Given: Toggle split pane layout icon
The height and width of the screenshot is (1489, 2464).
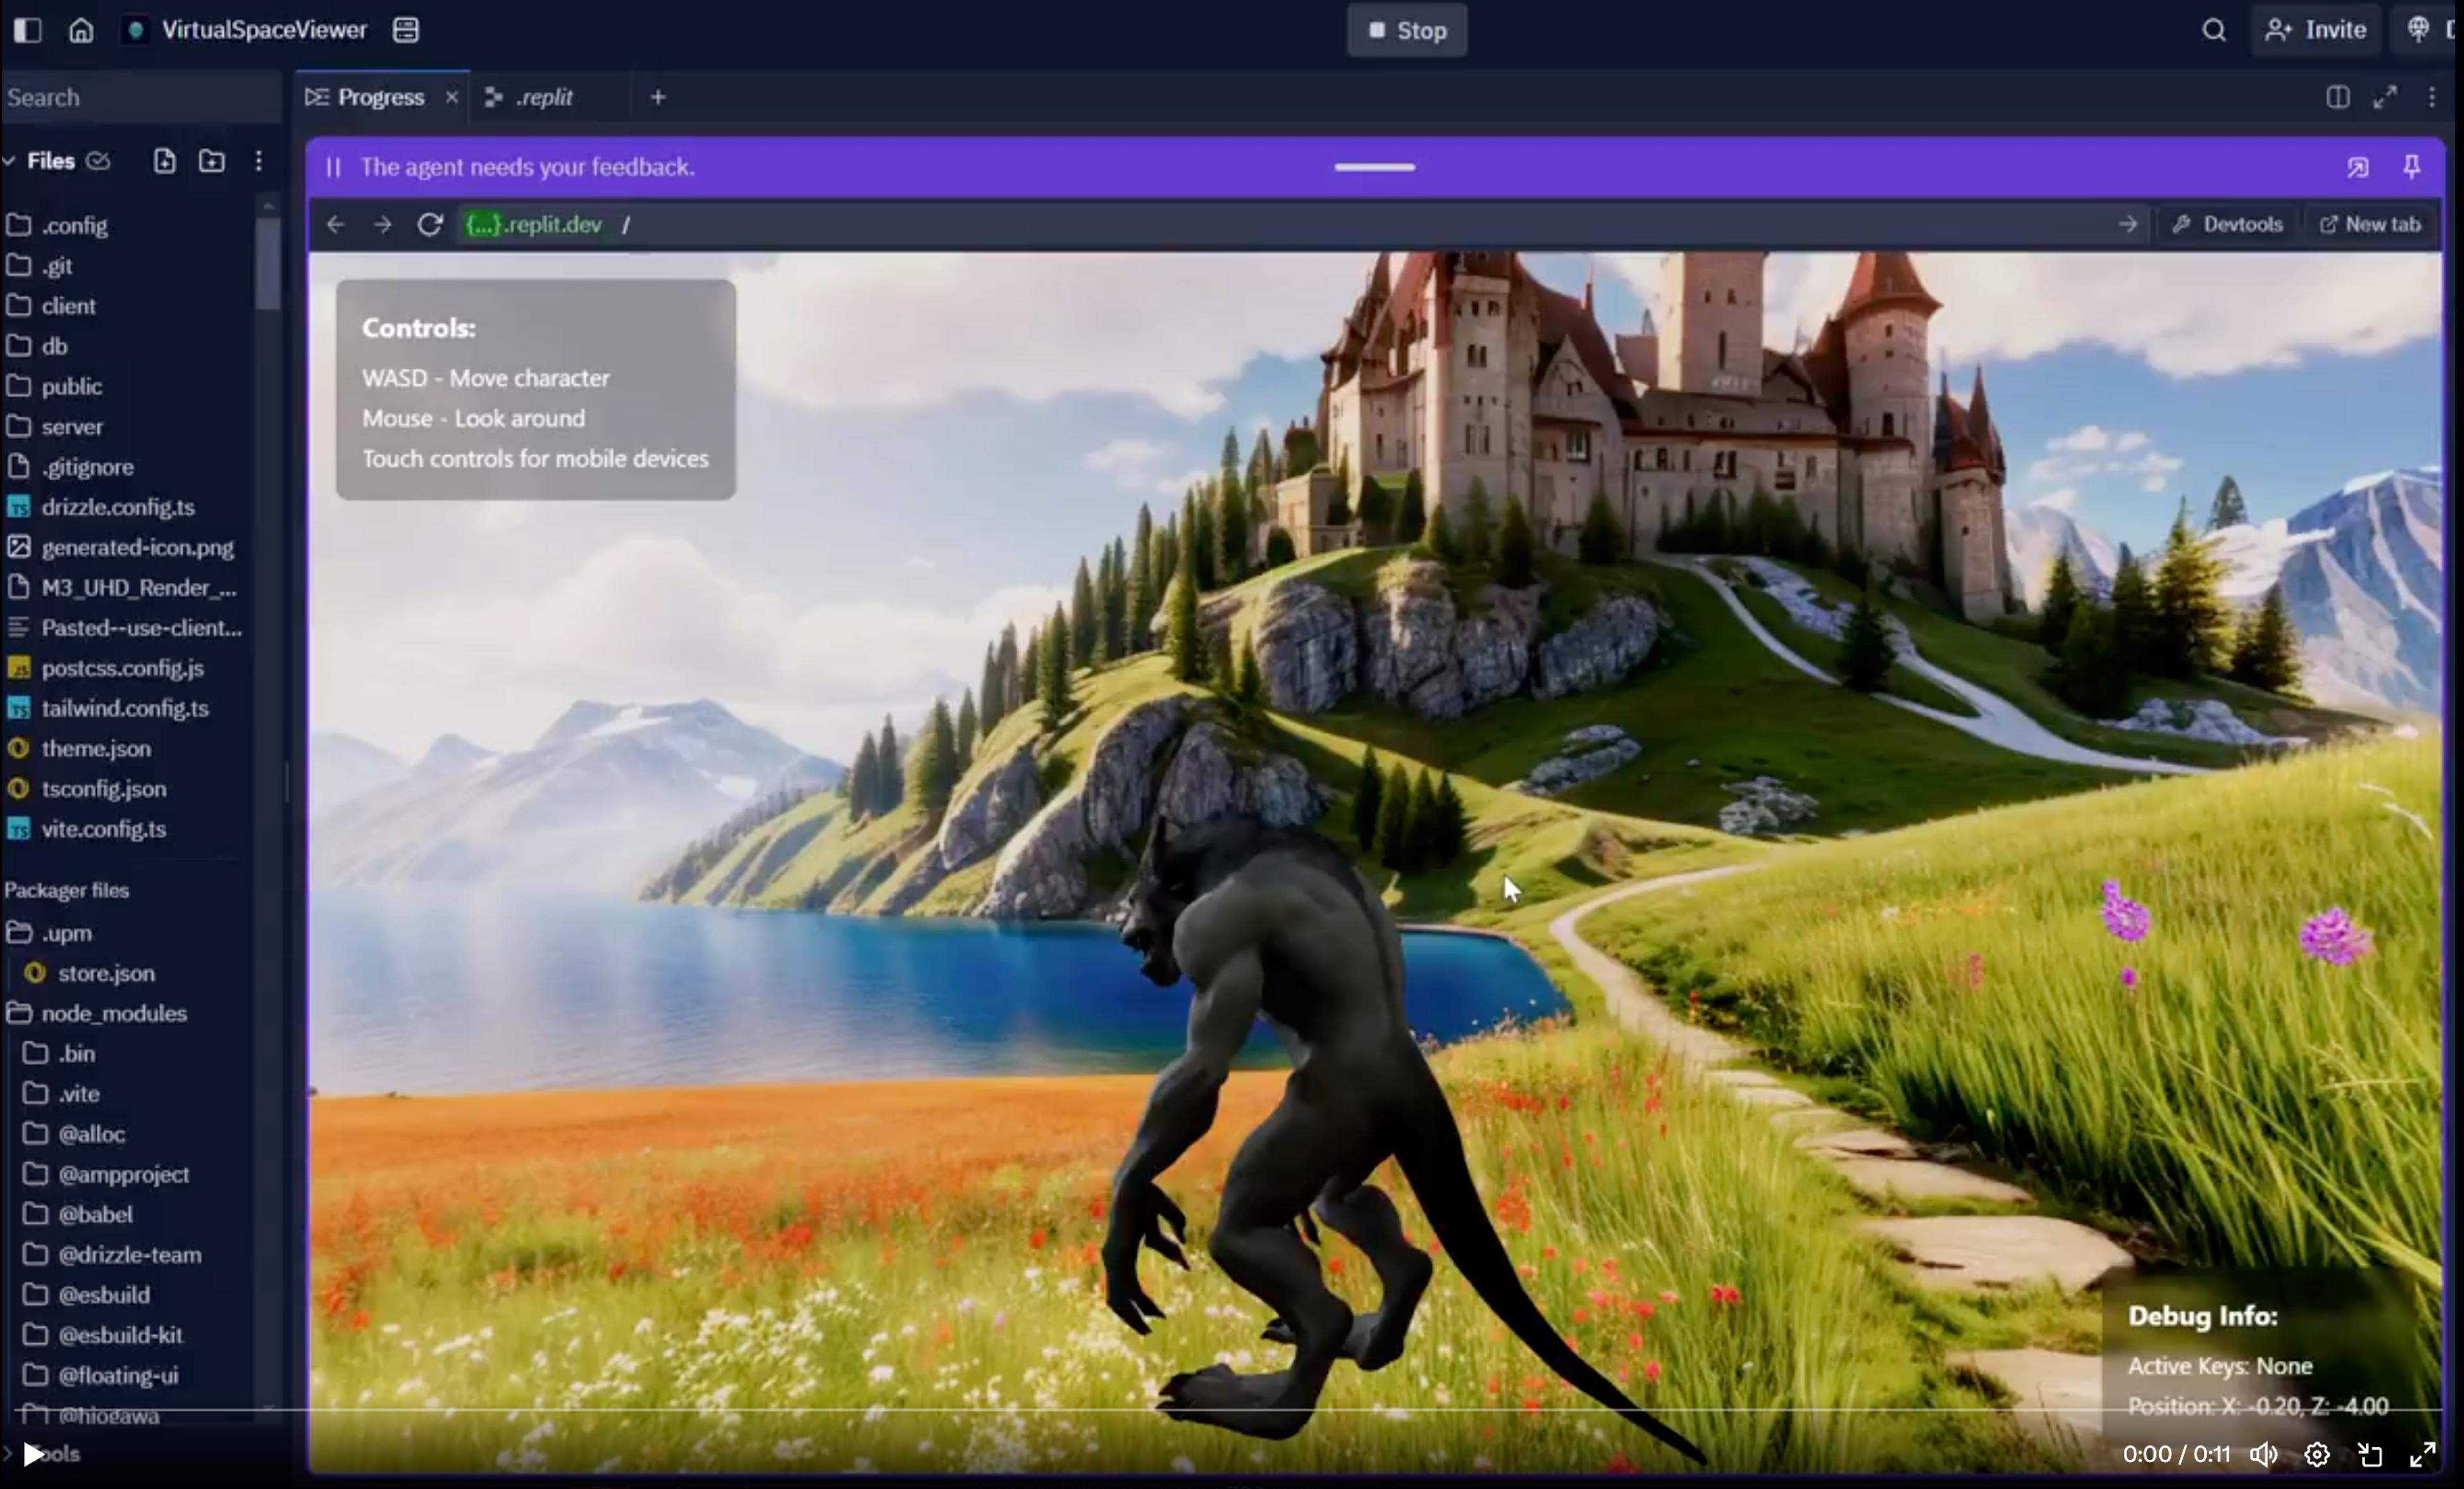Looking at the screenshot, I should click(x=2338, y=97).
